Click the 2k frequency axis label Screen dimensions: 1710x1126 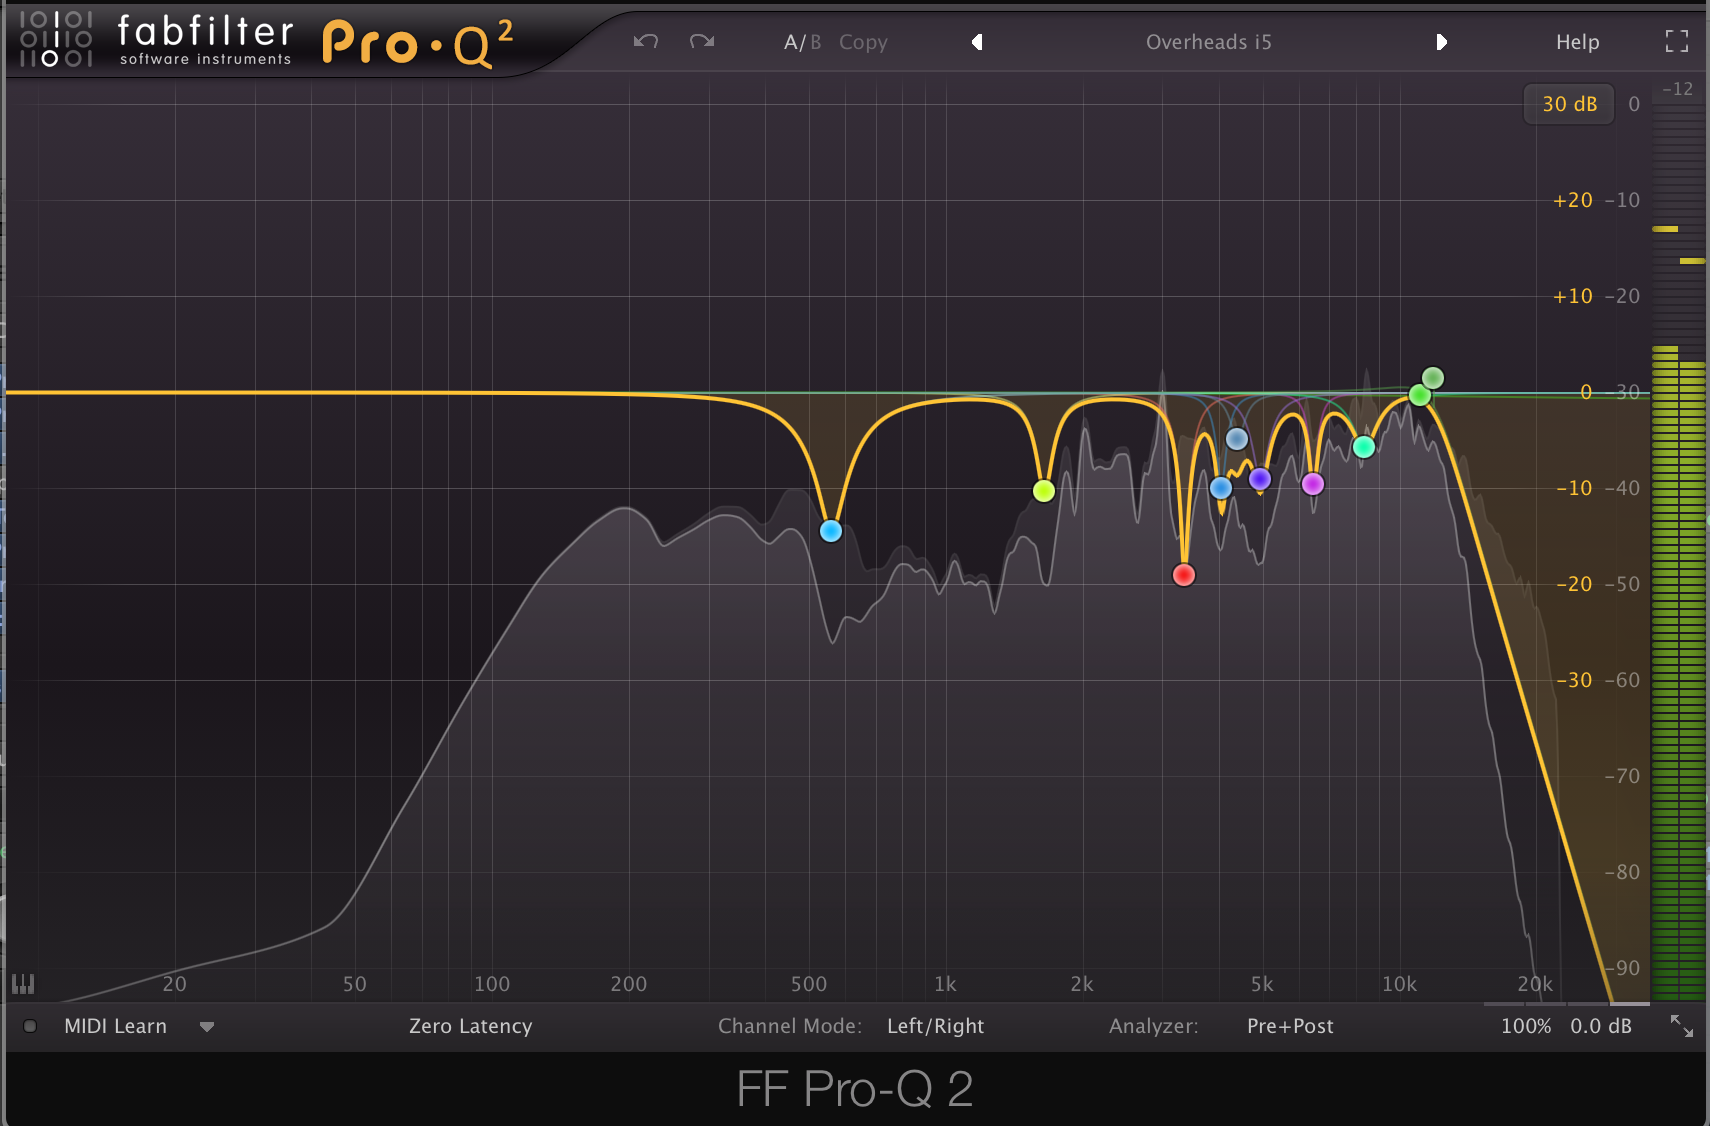pos(1082,984)
